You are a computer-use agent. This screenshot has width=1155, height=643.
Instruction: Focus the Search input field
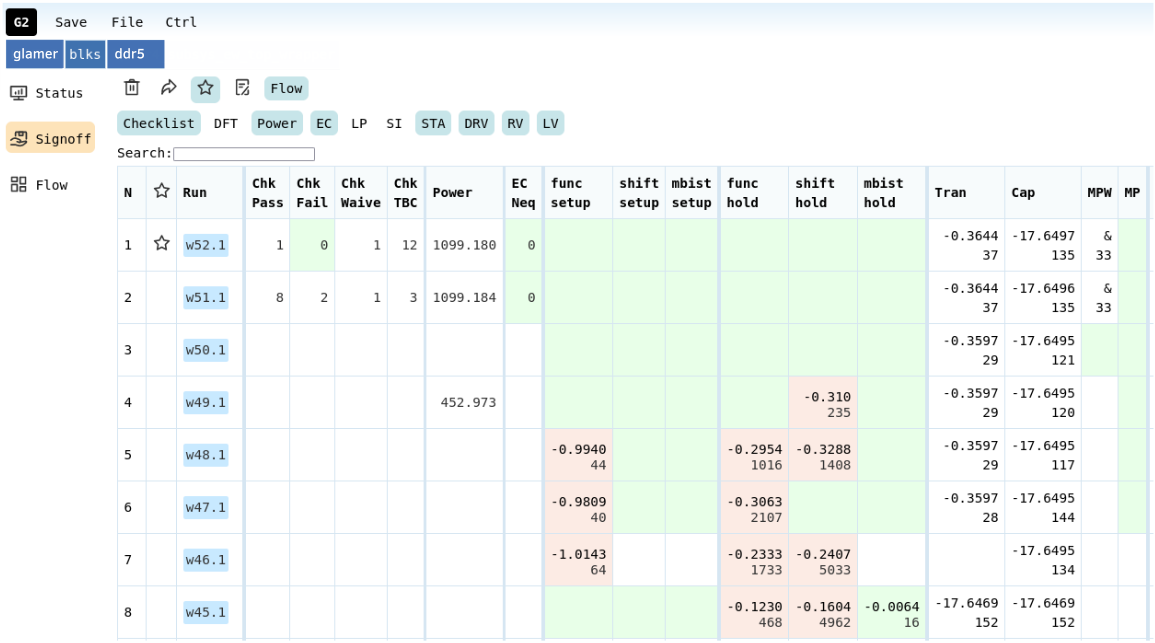244,154
